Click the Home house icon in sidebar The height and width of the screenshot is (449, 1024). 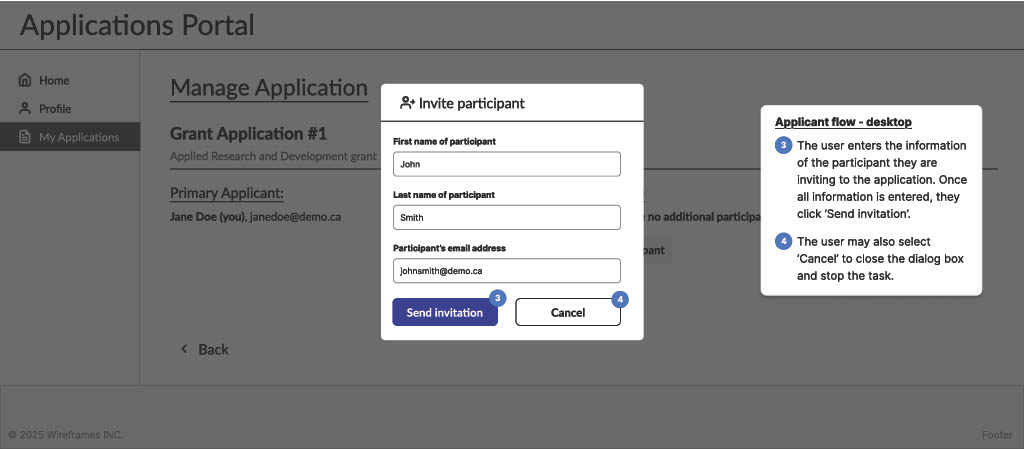point(26,80)
